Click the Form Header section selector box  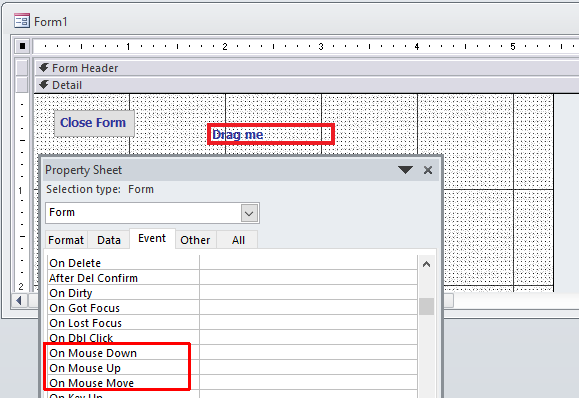coord(22,68)
